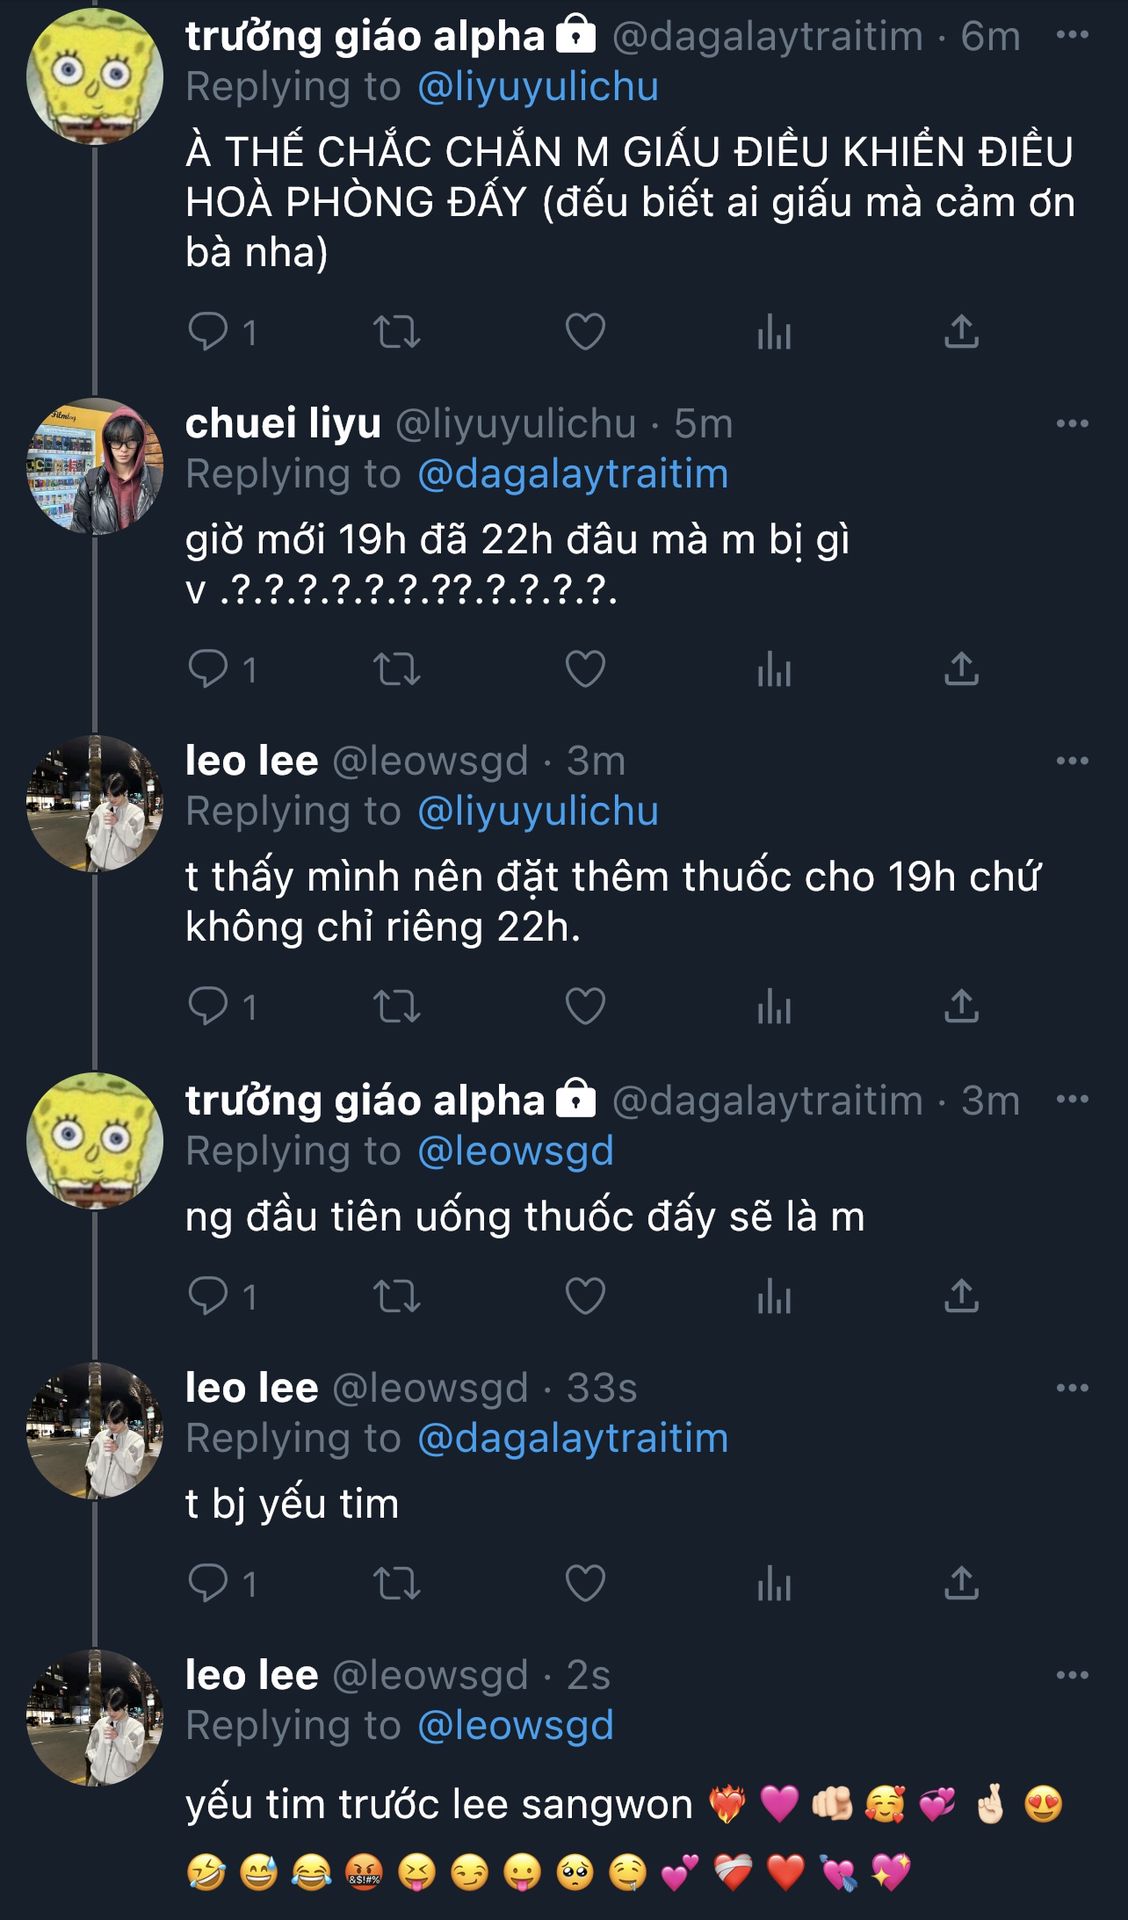Open more options for the lee sangwon tweet

1072,1675
